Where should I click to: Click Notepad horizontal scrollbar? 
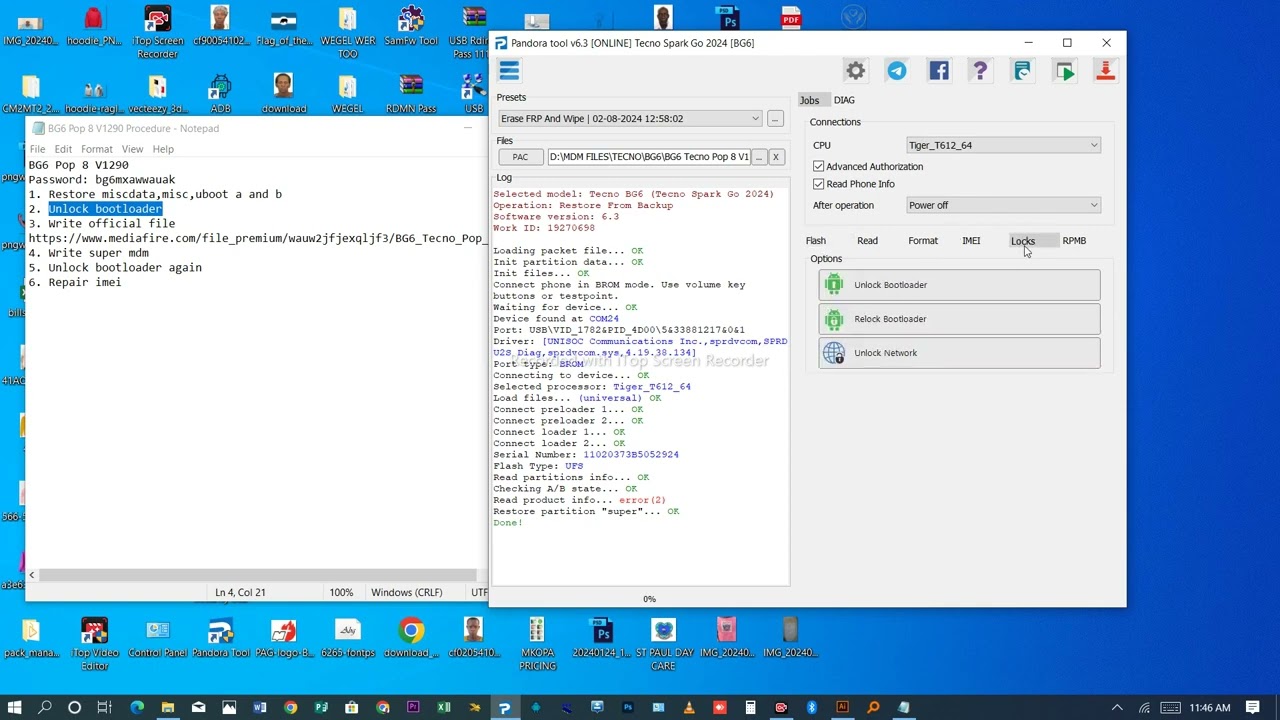(x=258, y=575)
